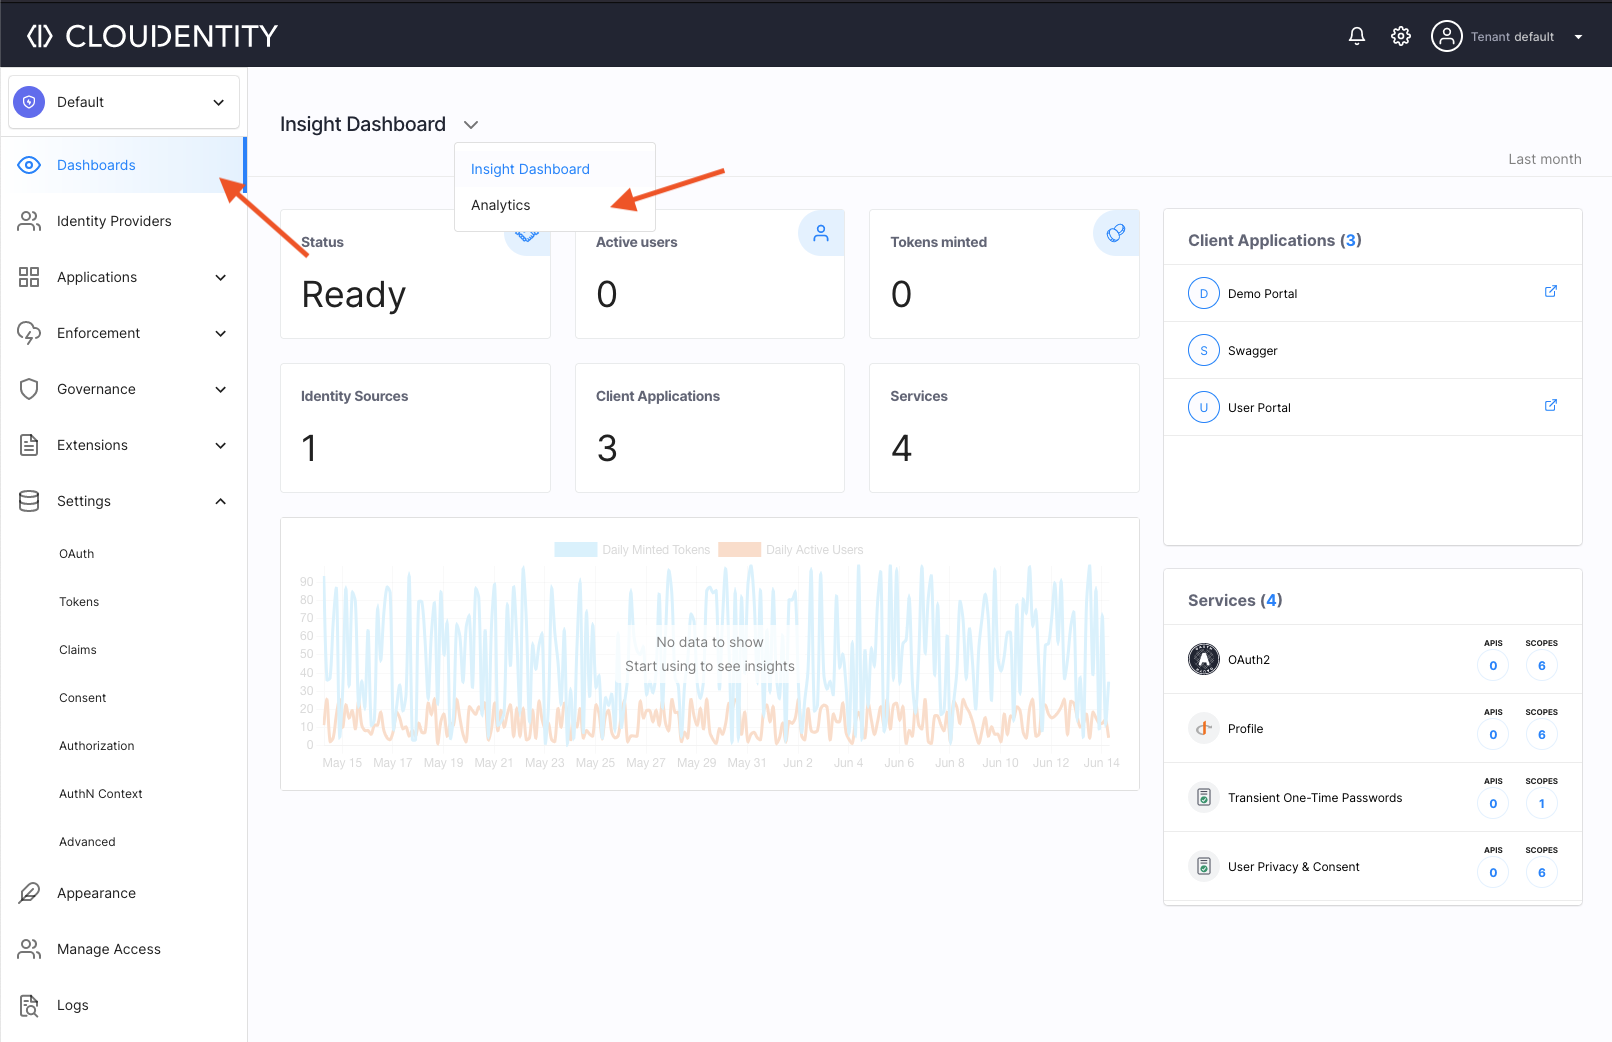The width and height of the screenshot is (1612, 1042).
Task: Click the Governance shield icon
Action: click(x=29, y=389)
